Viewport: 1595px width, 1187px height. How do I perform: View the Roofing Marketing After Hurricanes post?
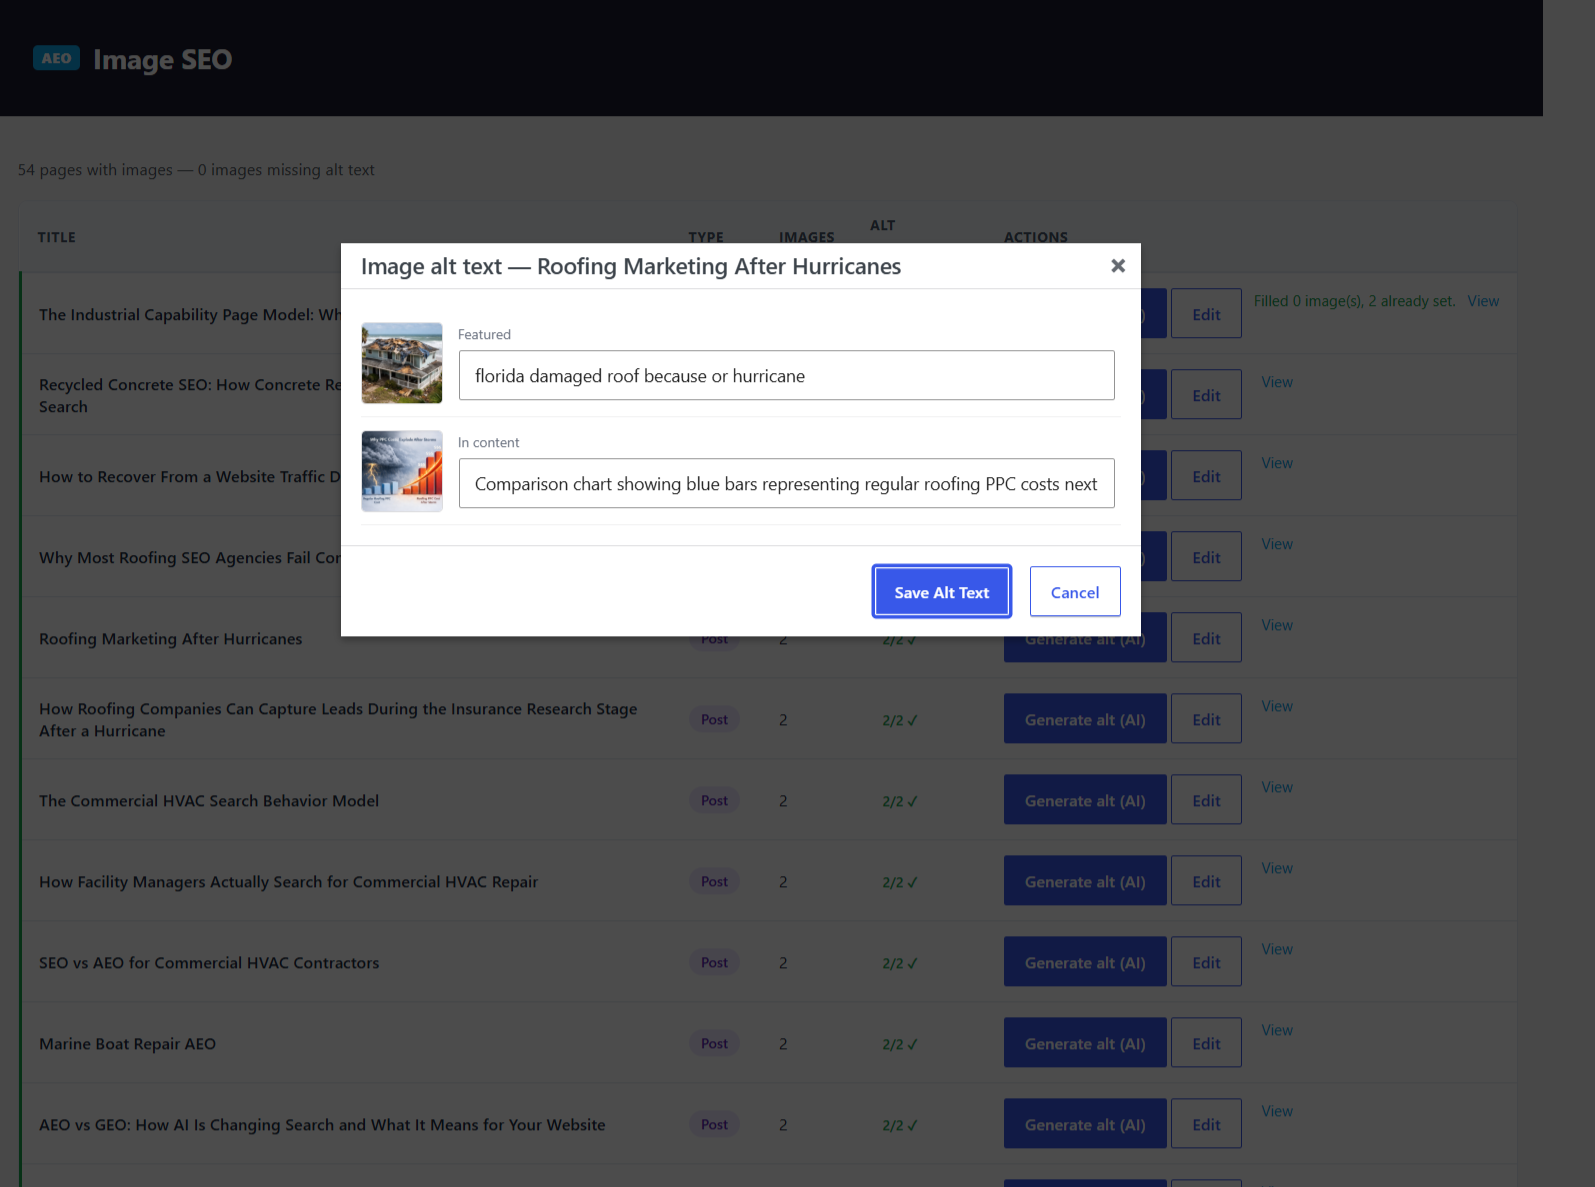[1277, 625]
